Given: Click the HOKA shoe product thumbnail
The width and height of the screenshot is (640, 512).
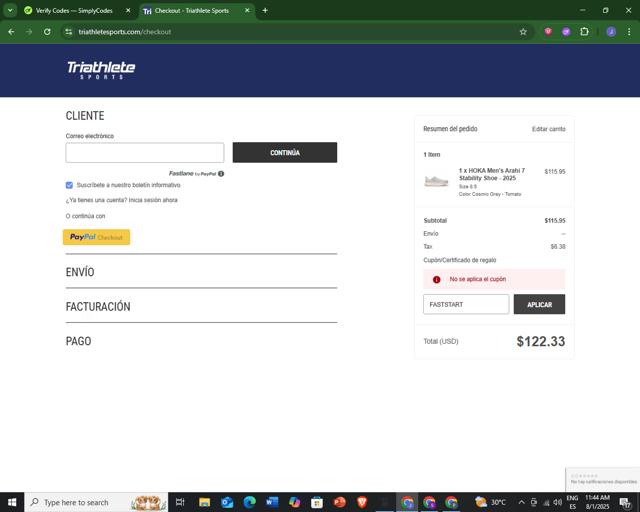Looking at the screenshot, I should point(436,181).
